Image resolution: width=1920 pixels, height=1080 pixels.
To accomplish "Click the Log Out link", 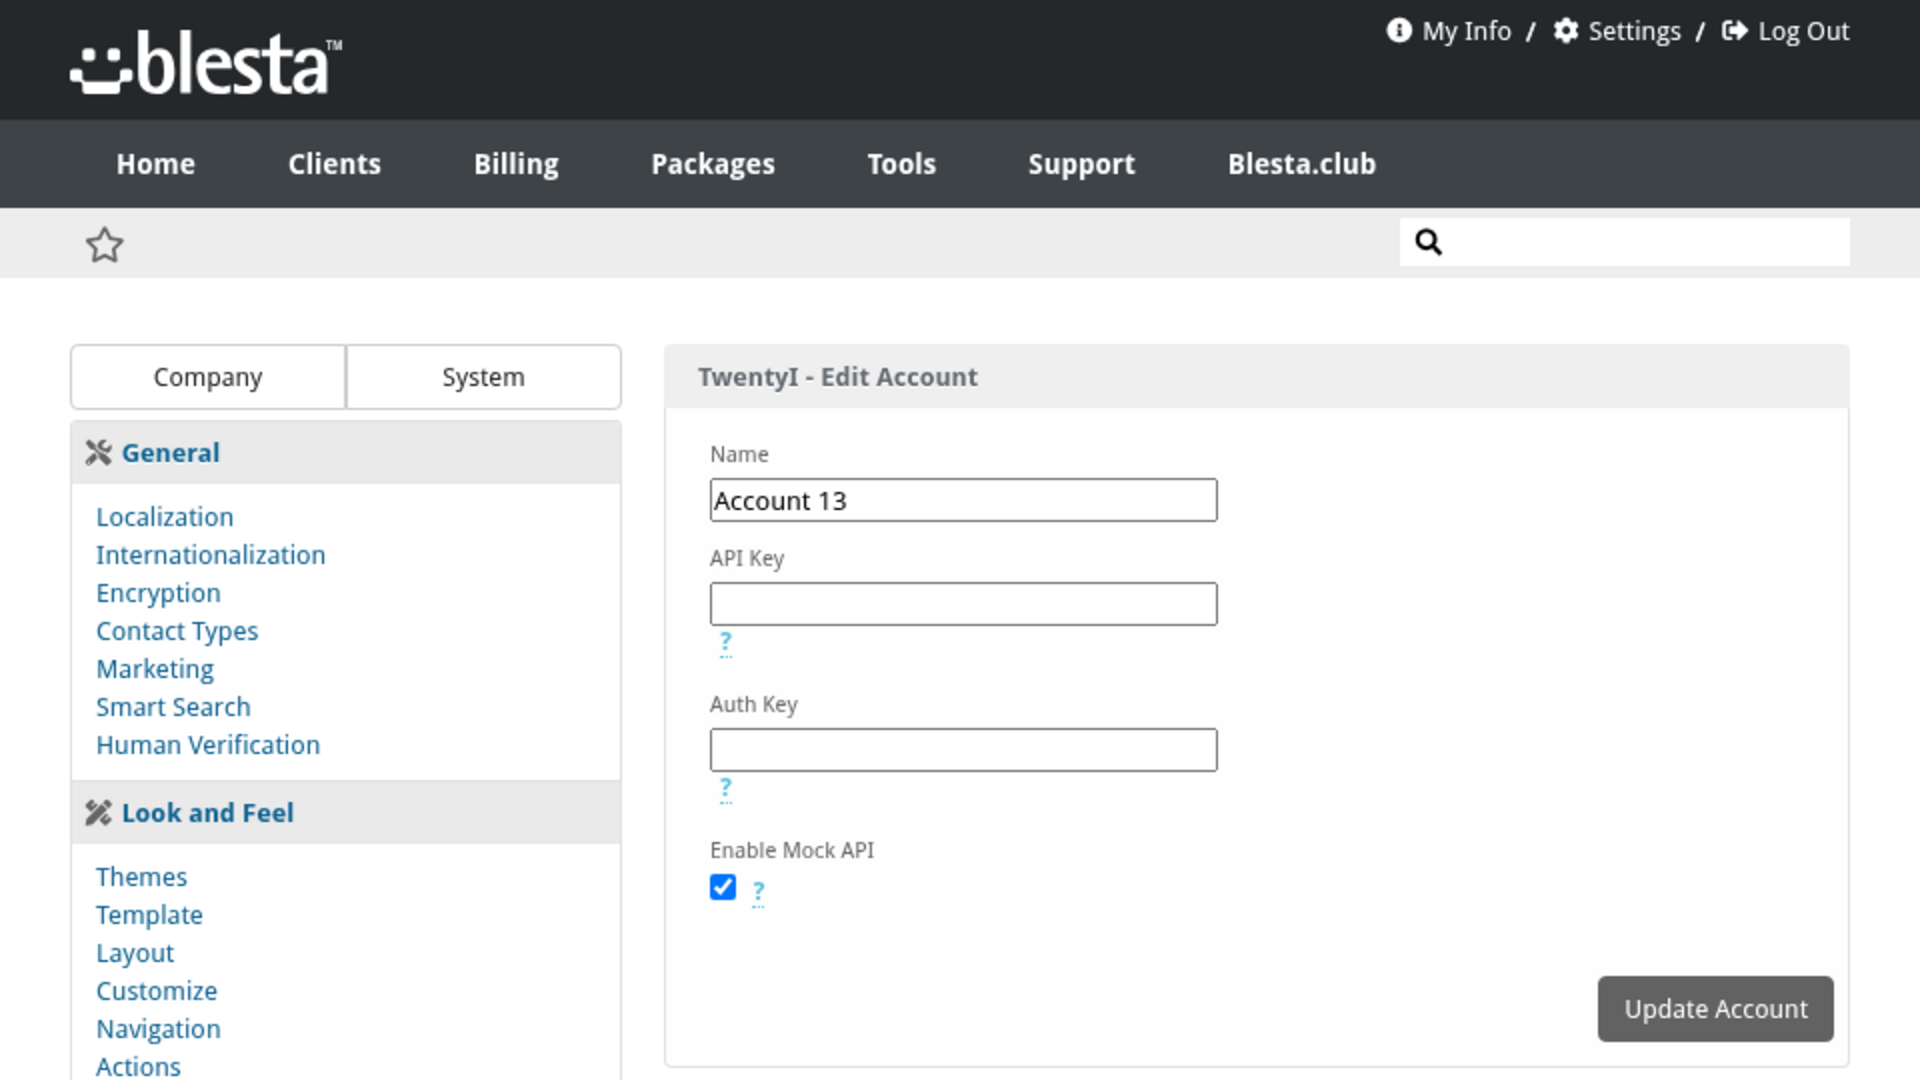I will 1803,31.
